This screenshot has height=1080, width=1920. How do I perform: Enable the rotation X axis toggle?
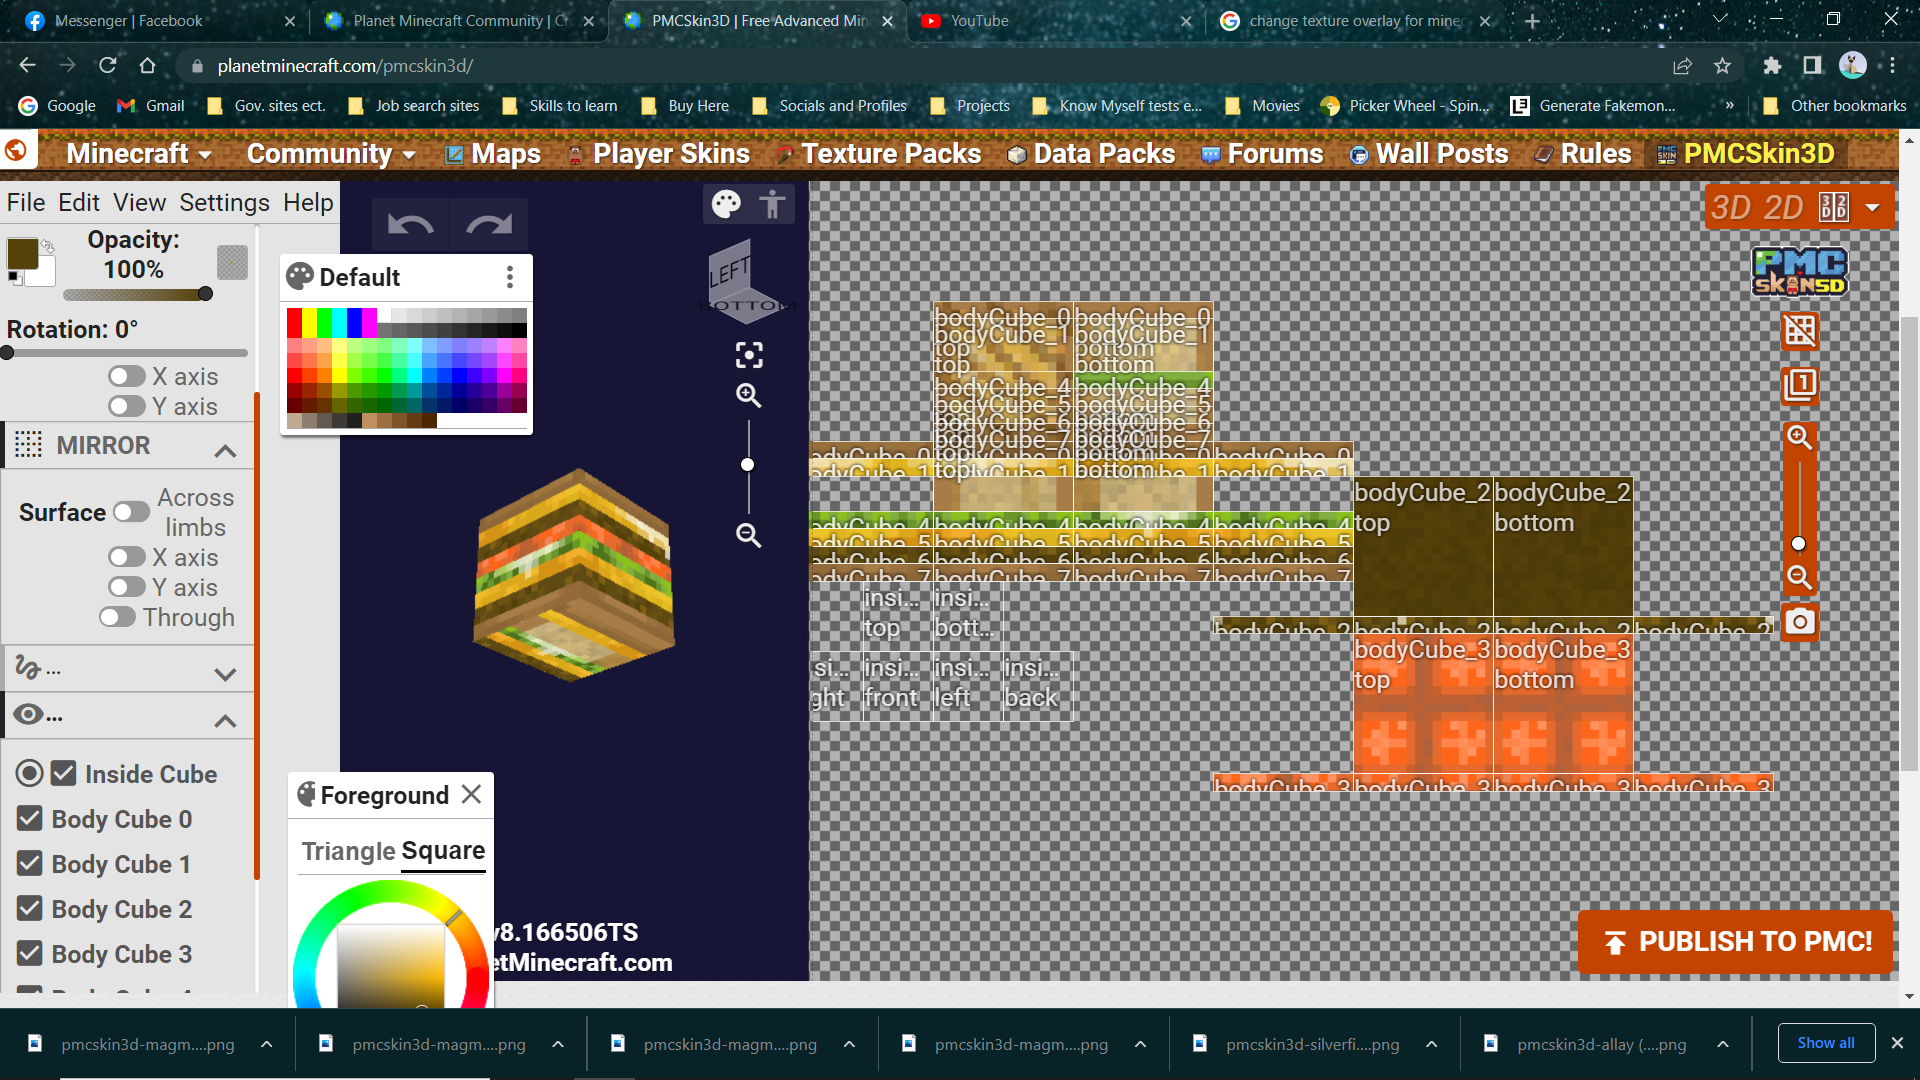(127, 377)
